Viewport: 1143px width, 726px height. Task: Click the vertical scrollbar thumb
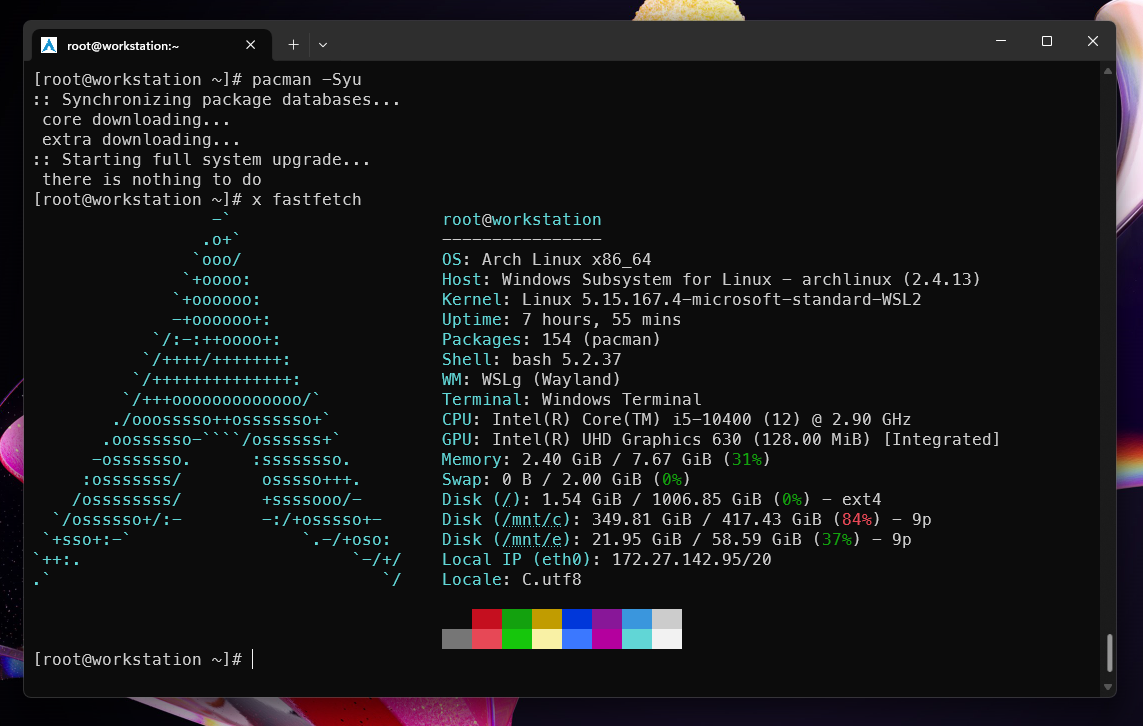coord(1109,652)
